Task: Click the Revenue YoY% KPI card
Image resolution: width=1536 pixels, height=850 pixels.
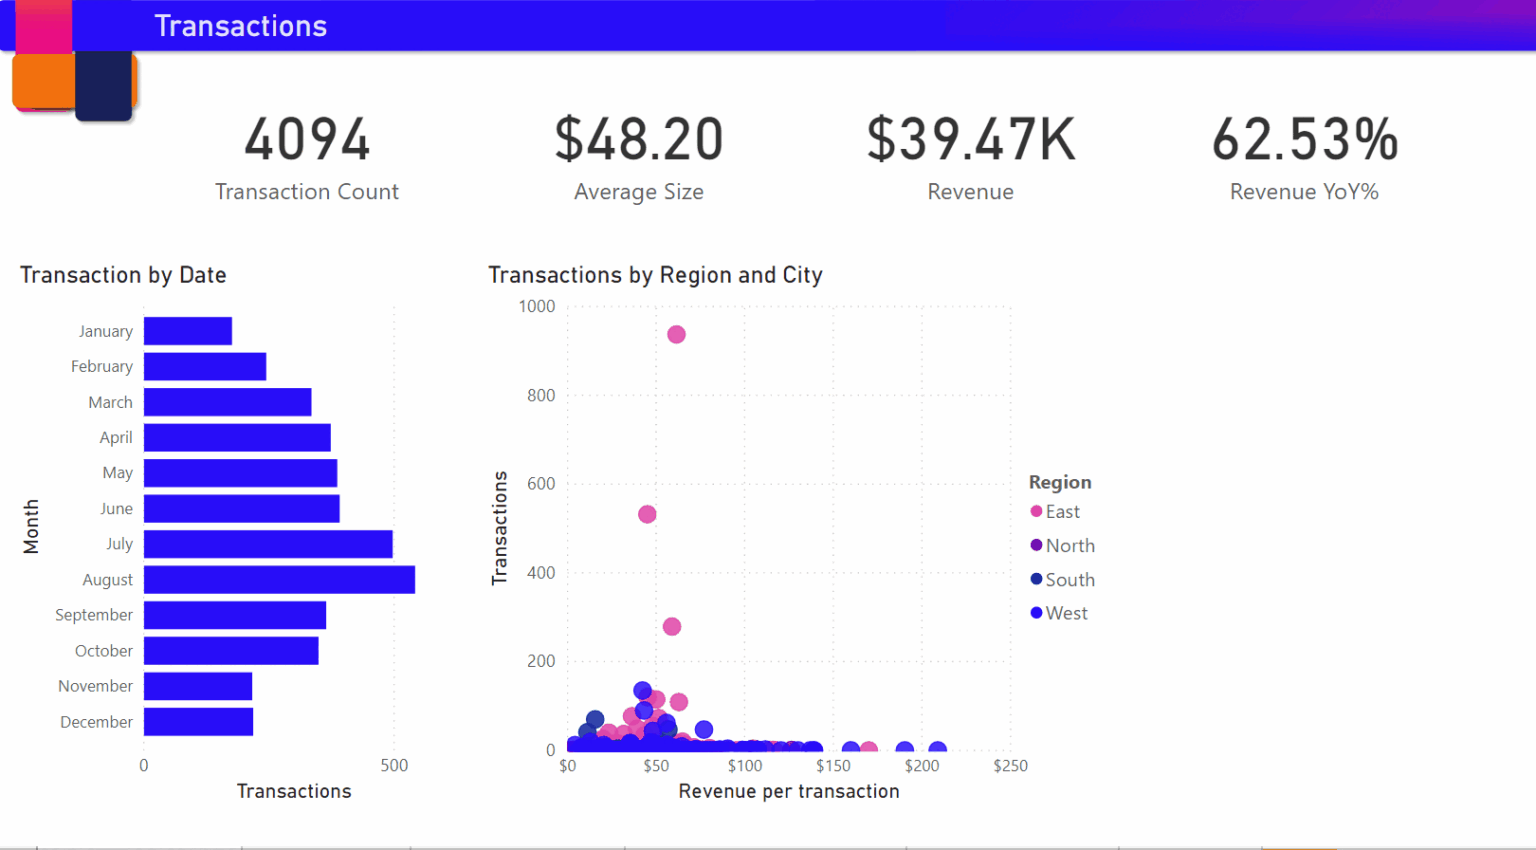Action: [1304, 155]
